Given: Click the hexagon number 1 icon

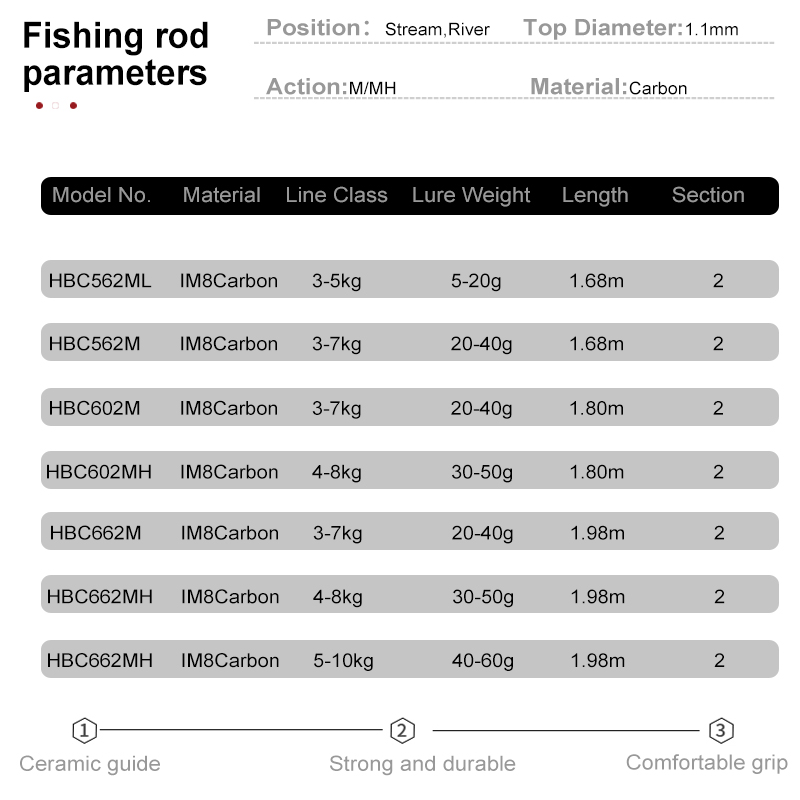Looking at the screenshot, I should pyautogui.click(x=84, y=730).
